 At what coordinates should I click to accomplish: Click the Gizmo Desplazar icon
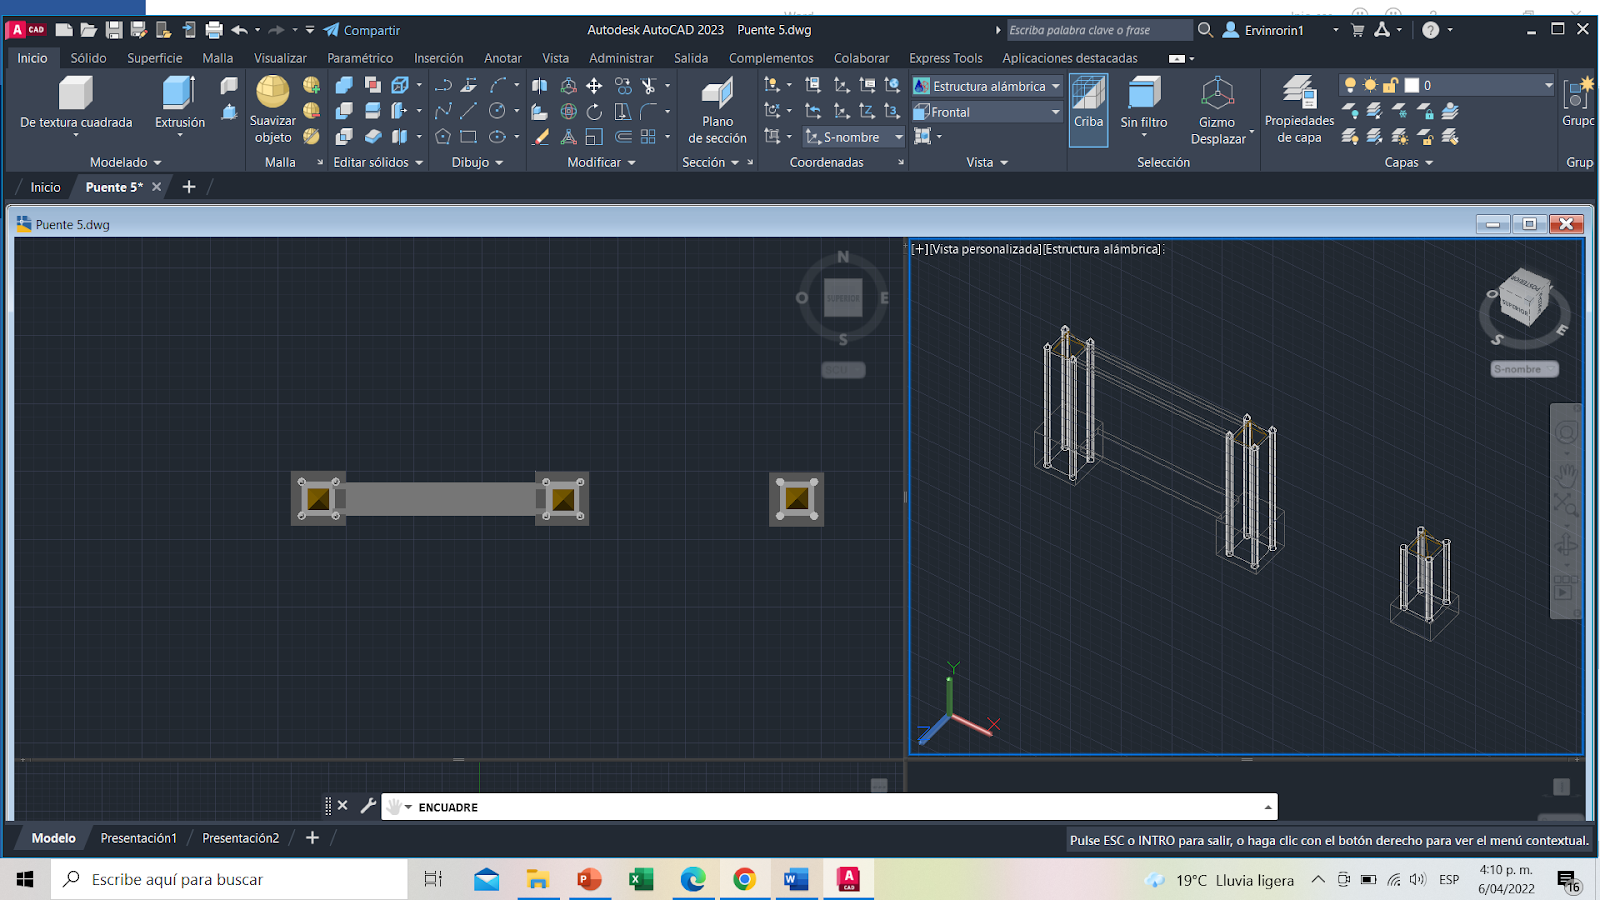tap(1217, 94)
